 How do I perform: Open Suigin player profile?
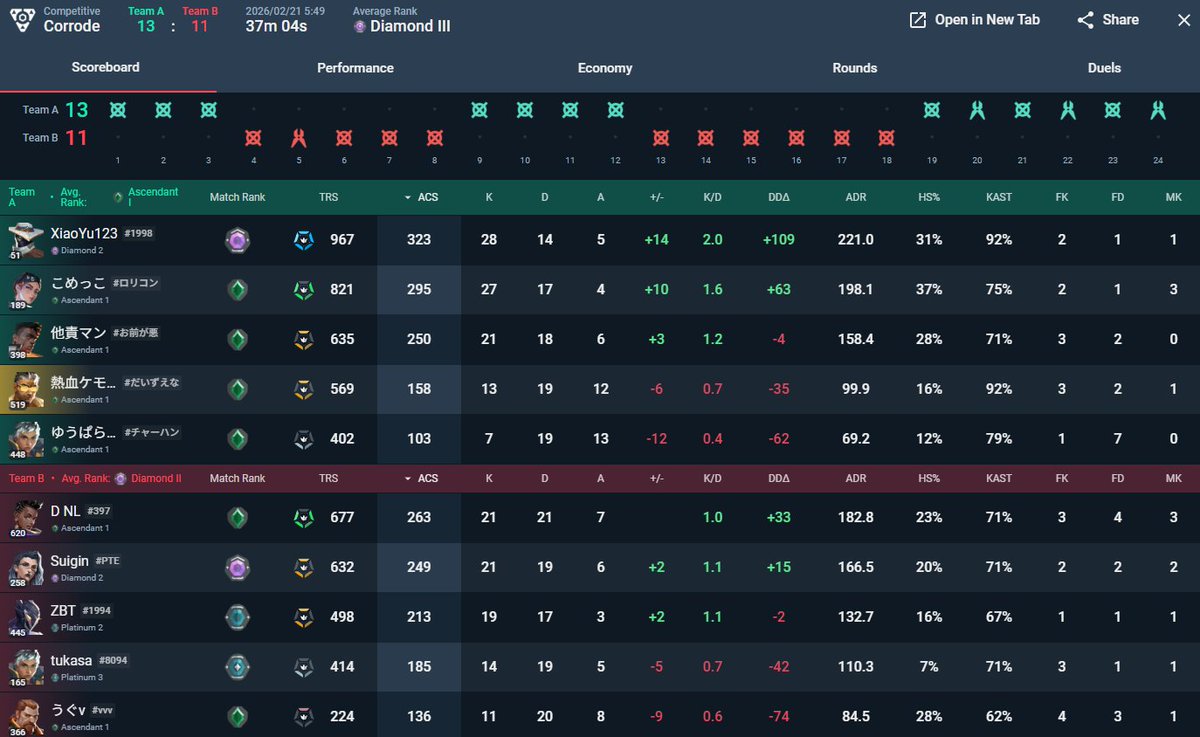(x=70, y=561)
